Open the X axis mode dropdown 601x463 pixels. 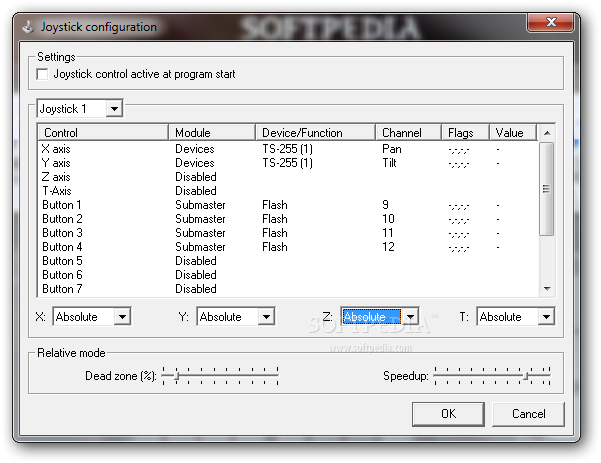point(122,317)
